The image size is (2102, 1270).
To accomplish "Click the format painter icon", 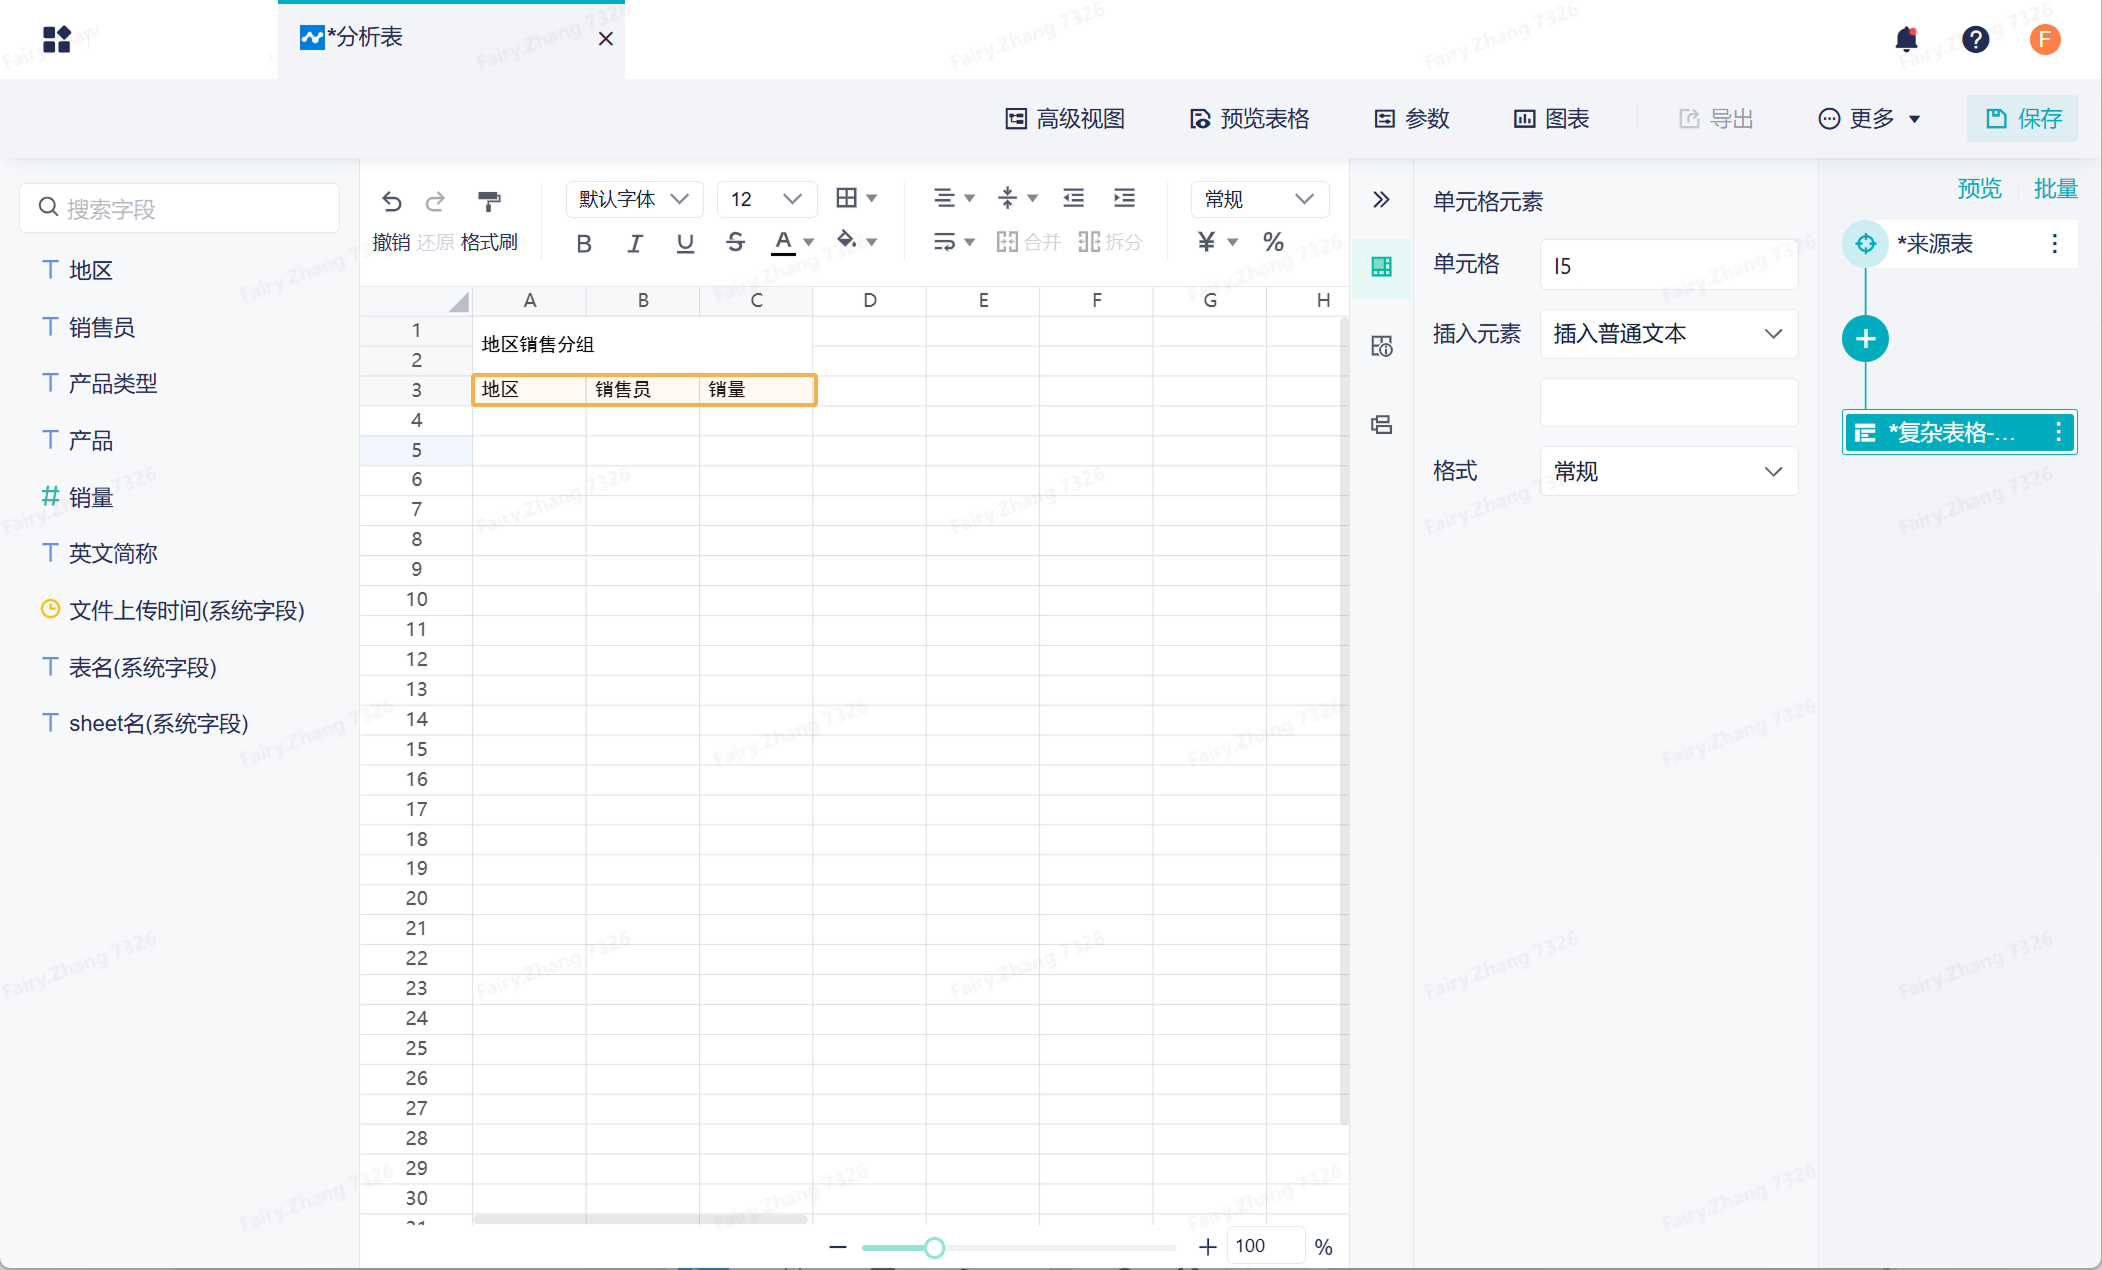I will [x=489, y=201].
